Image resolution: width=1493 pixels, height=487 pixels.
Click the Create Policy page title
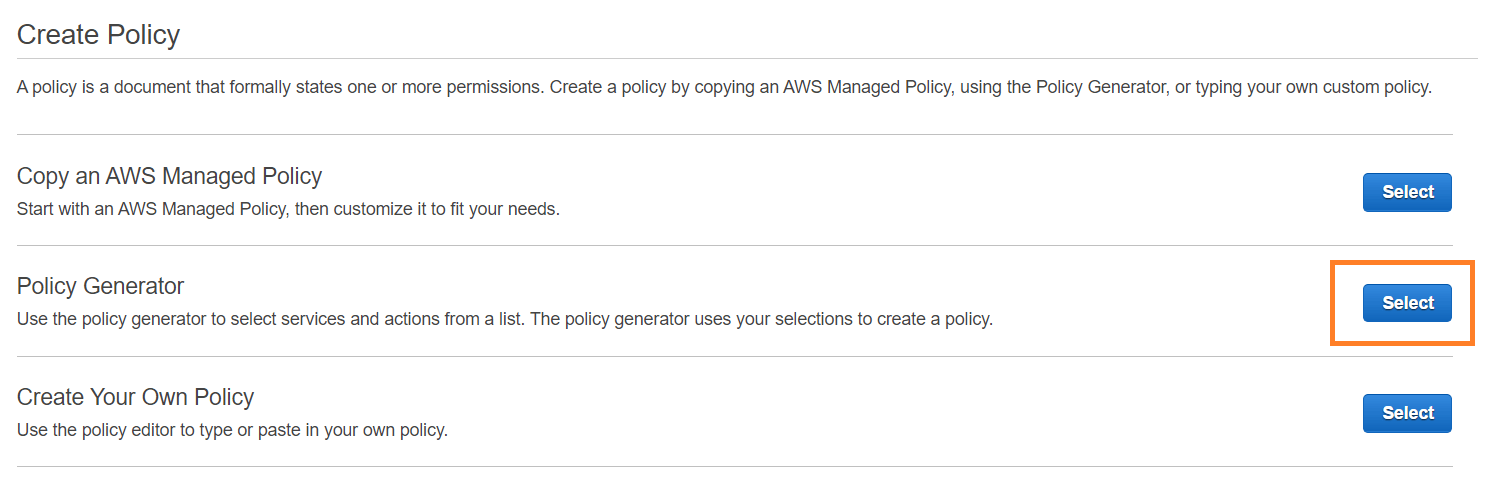pos(98,35)
